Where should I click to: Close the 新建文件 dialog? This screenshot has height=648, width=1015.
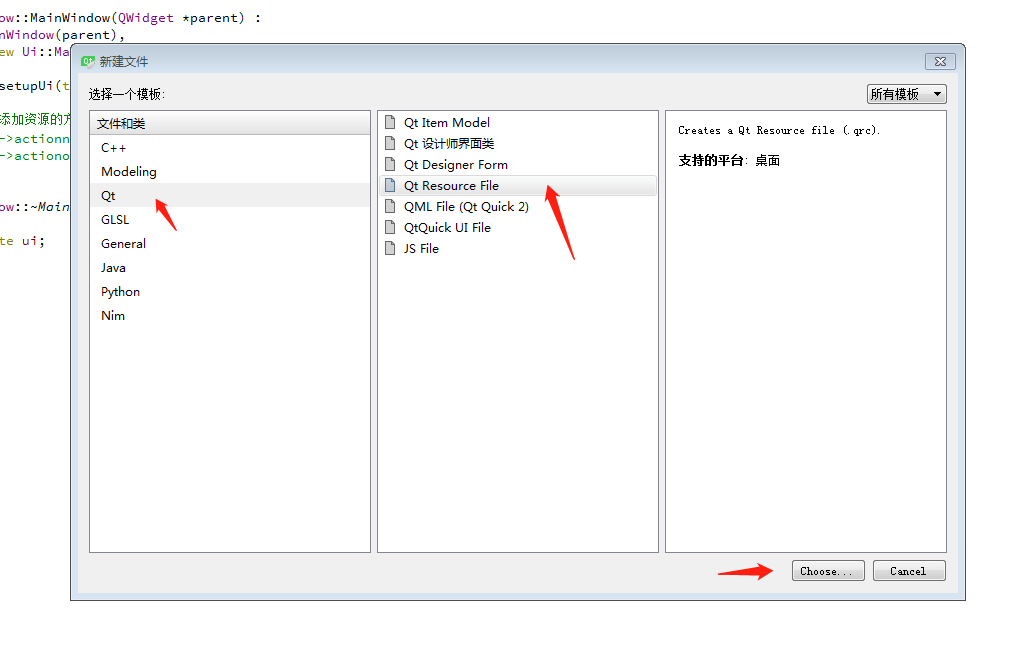click(x=940, y=61)
